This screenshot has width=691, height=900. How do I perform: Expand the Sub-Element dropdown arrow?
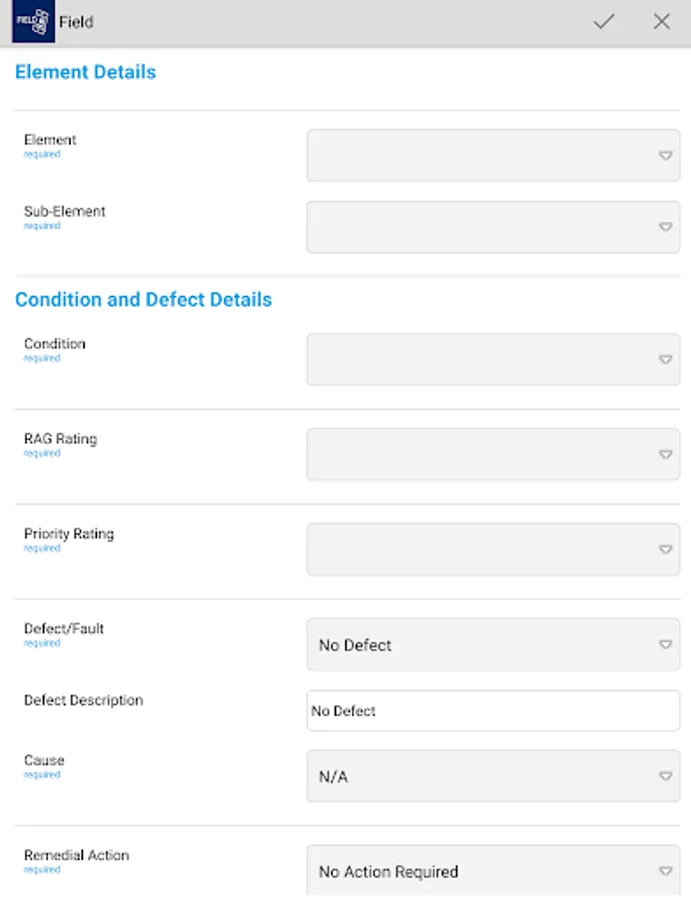[665, 227]
